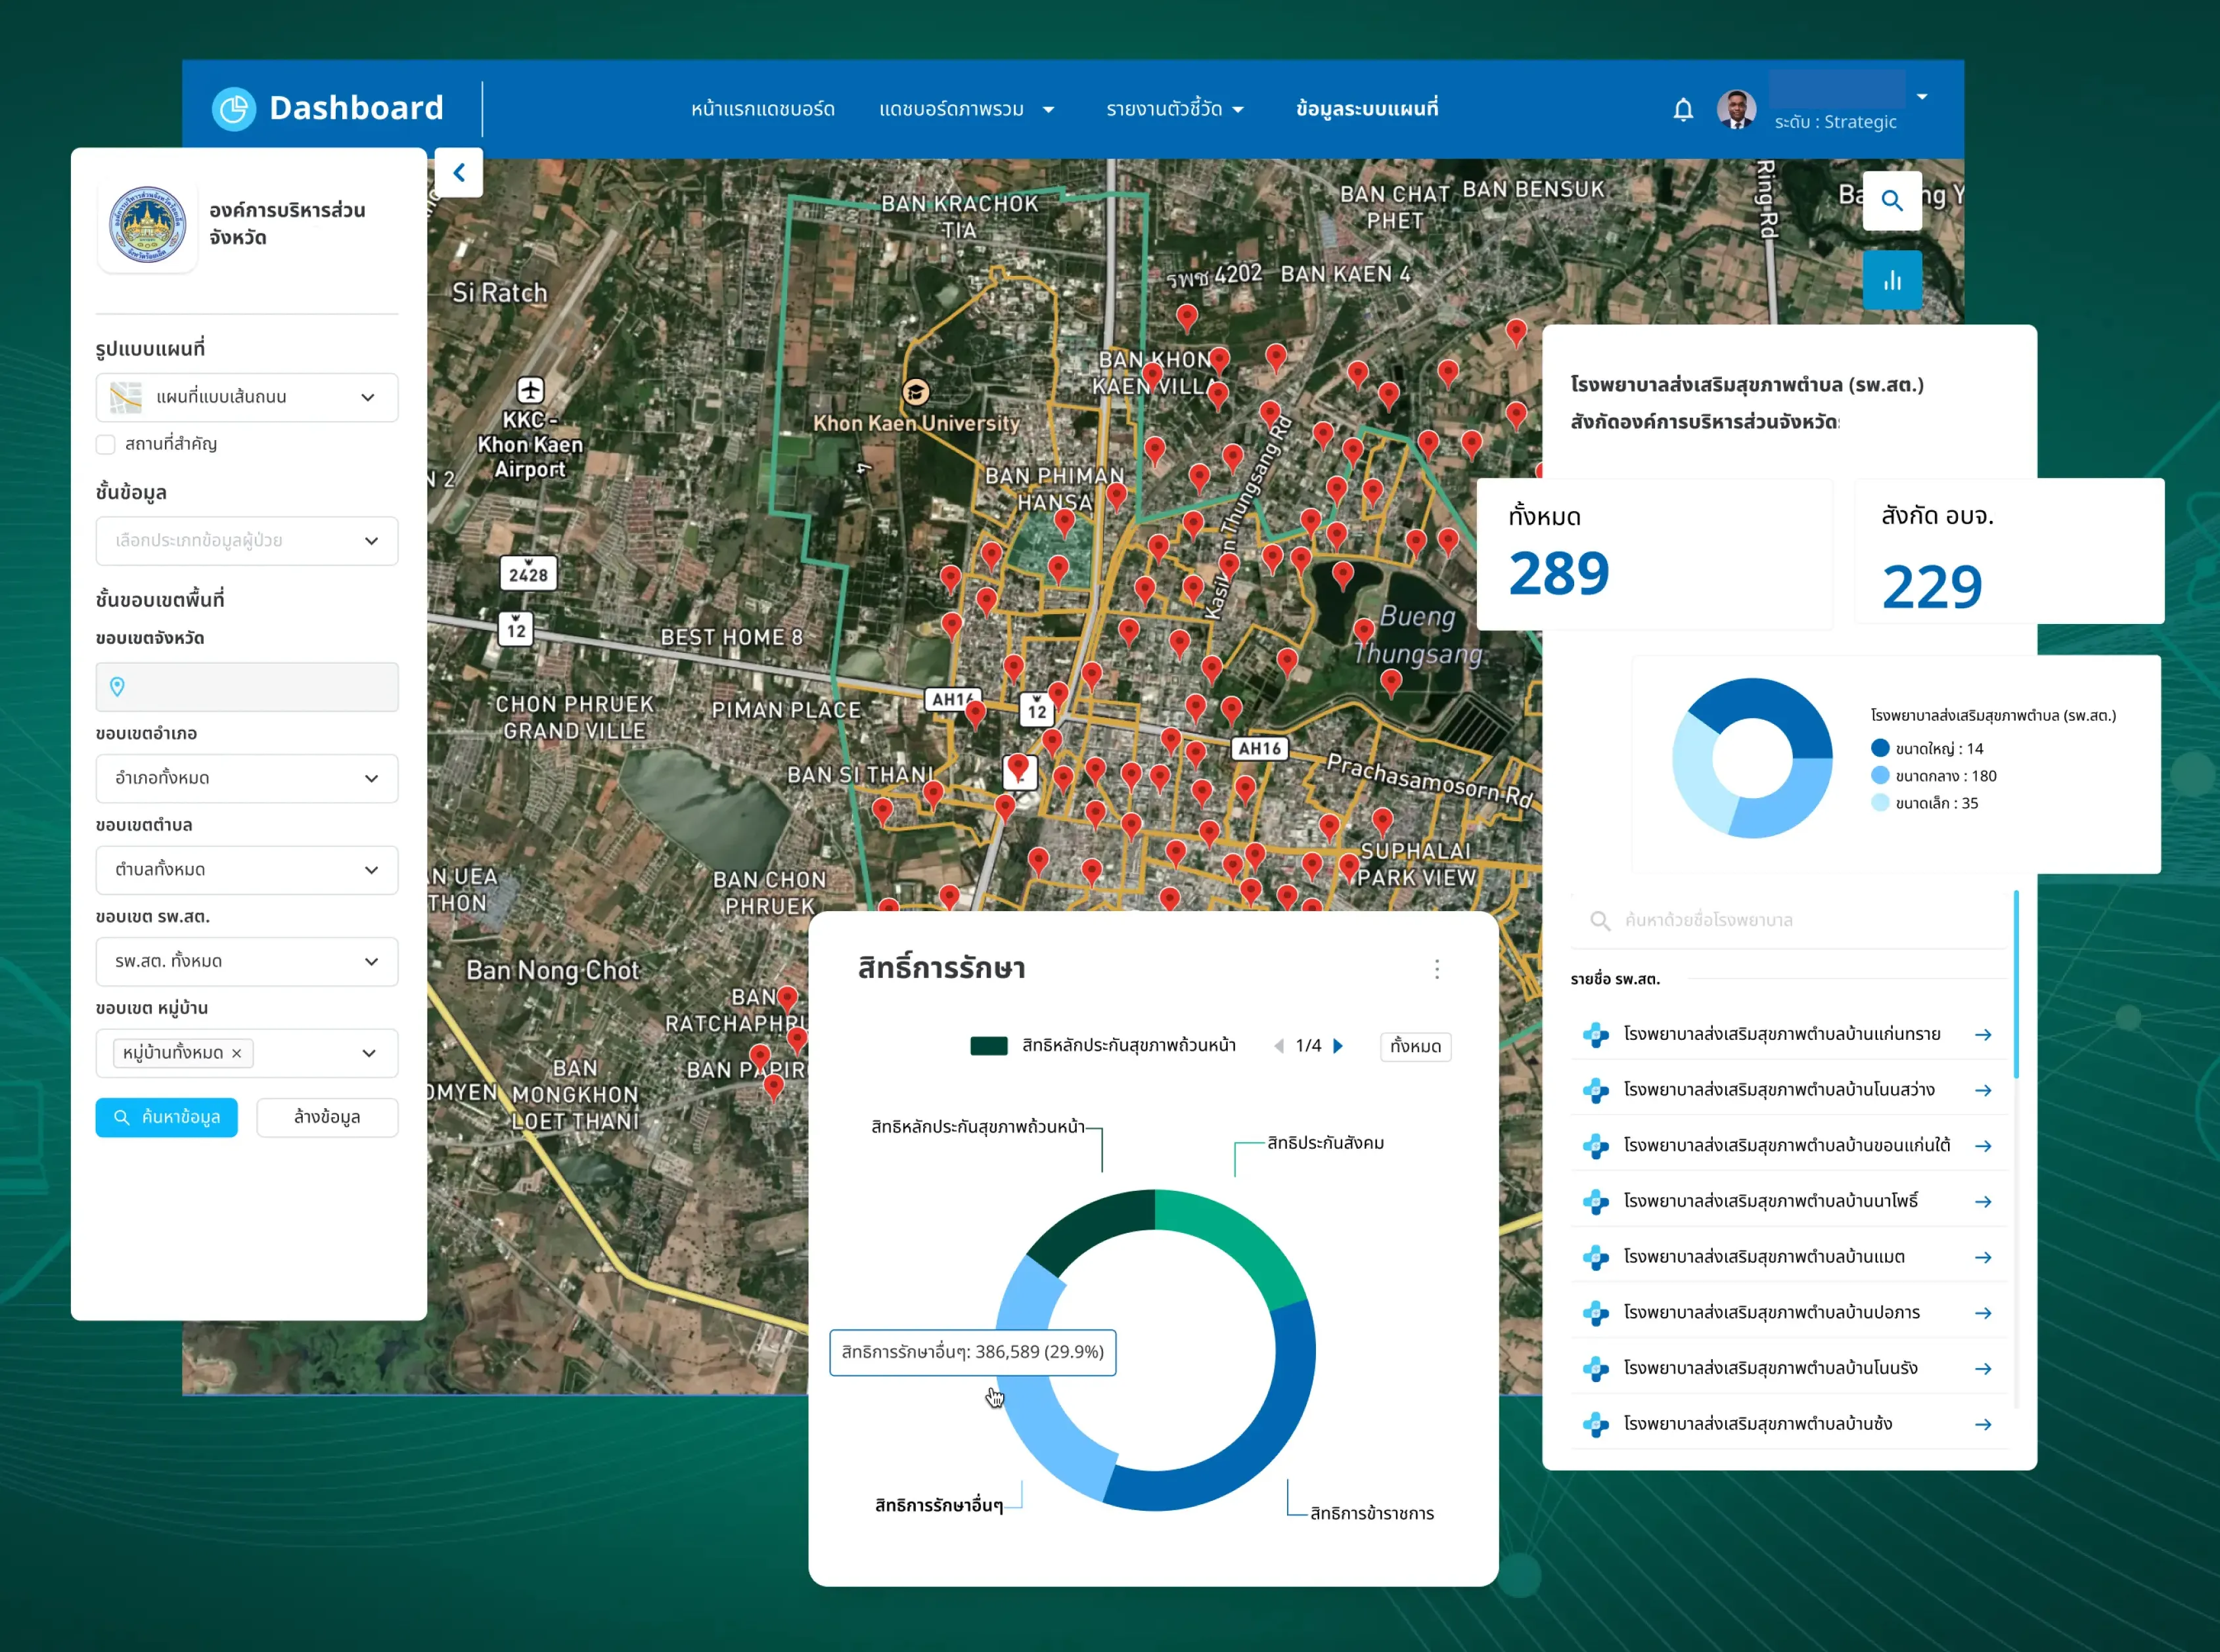This screenshot has width=2220, height=1652.
Task: Click the ทั้งหมด button in chart legend
Action: (x=1415, y=1046)
